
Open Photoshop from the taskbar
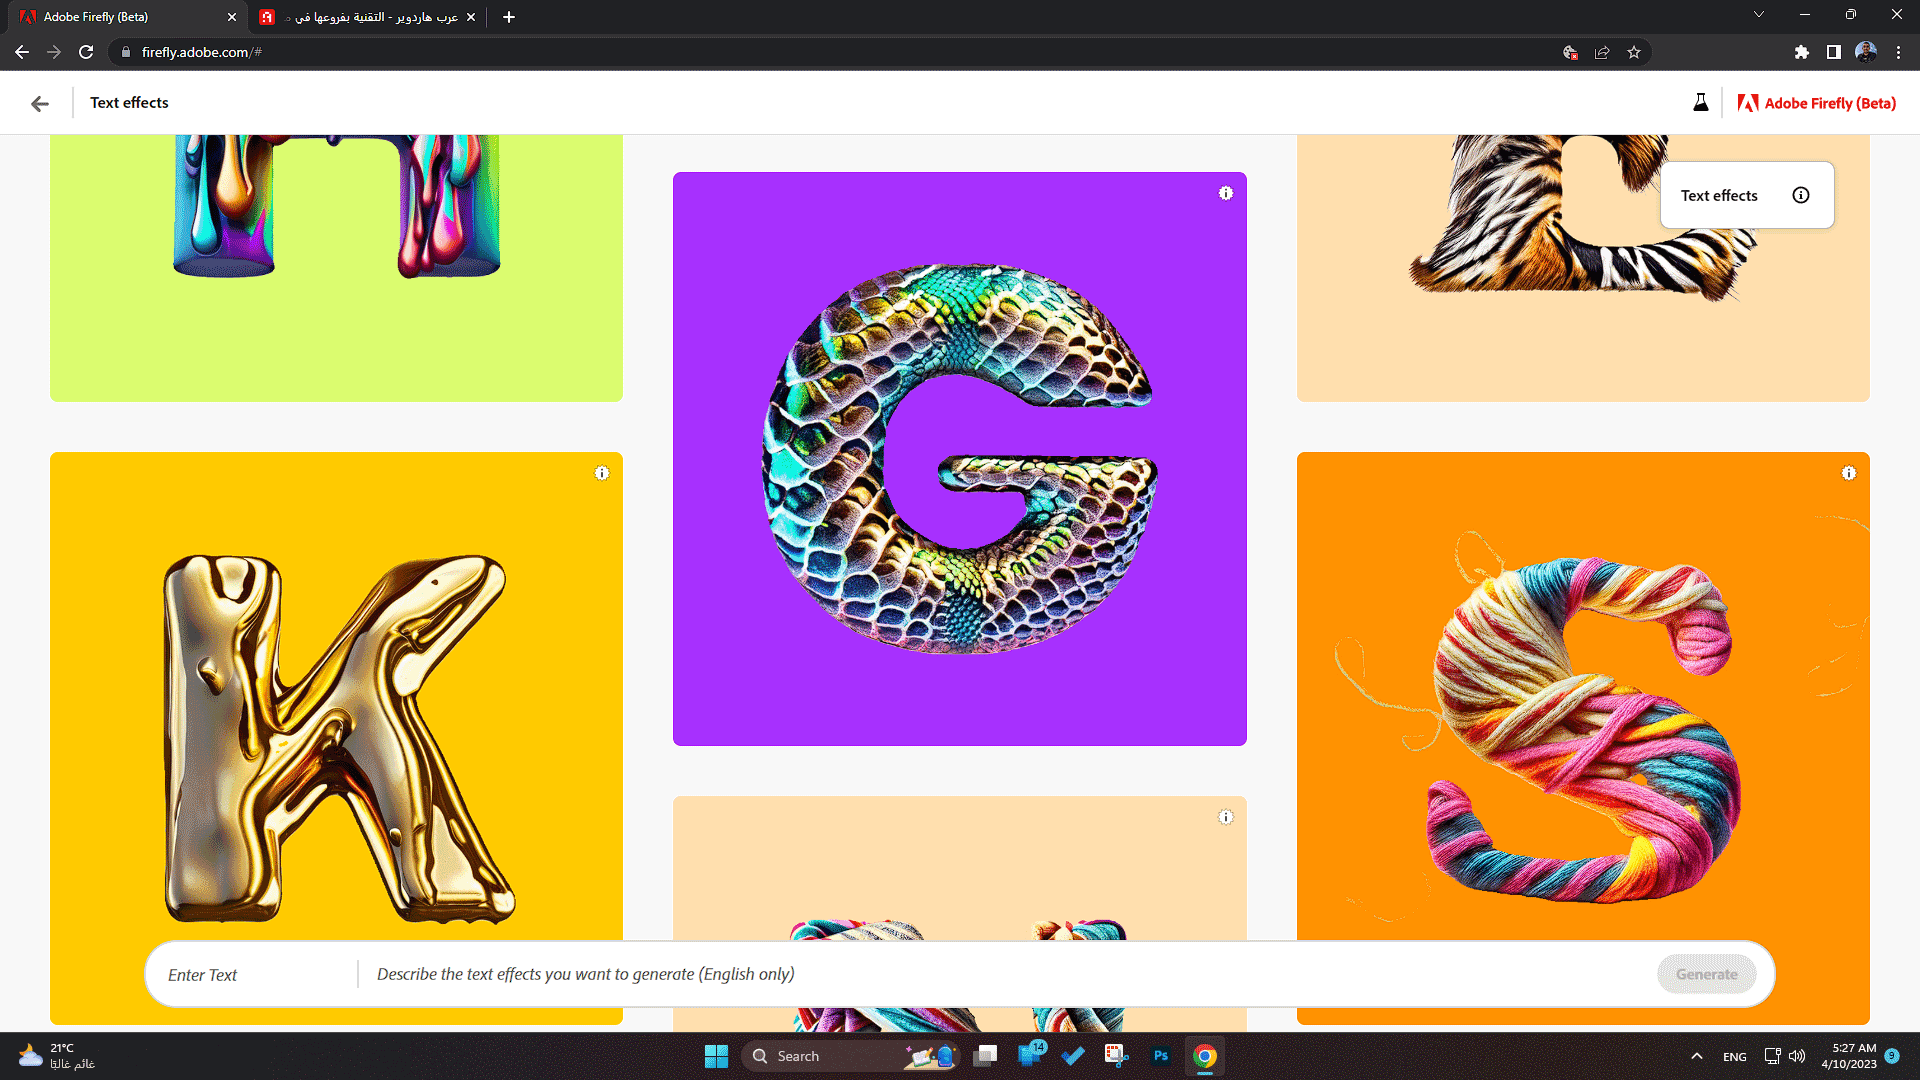(1161, 1056)
